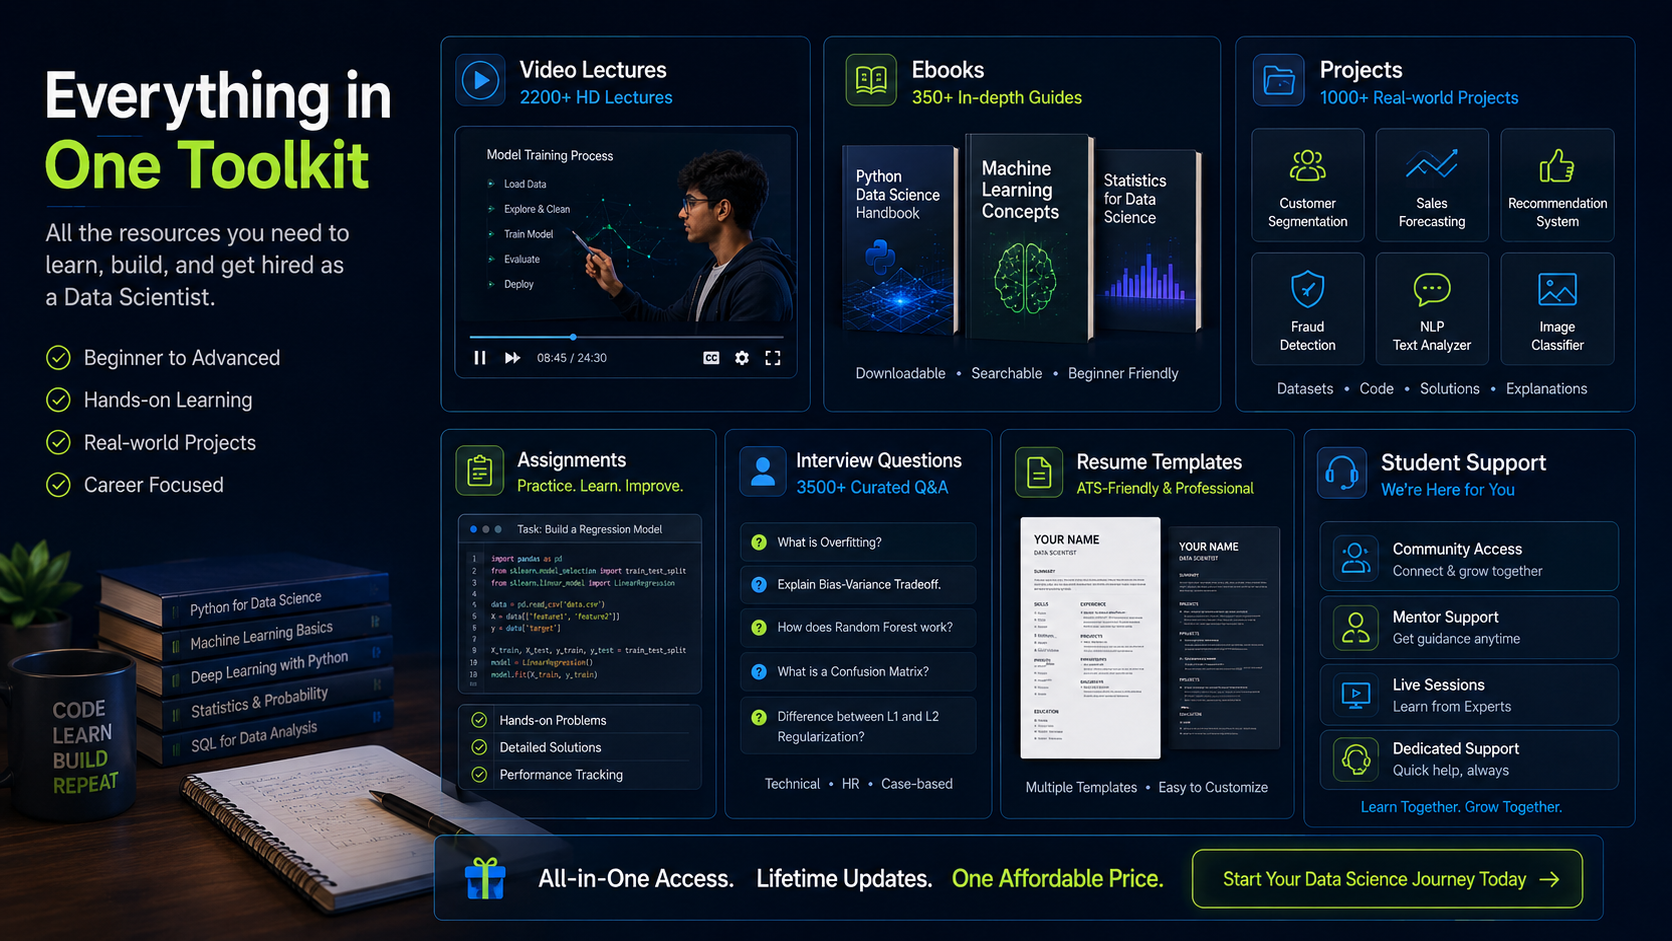Click 1000+ Real-world Projects subtitle
The width and height of the screenshot is (1672, 941).
click(x=1419, y=98)
